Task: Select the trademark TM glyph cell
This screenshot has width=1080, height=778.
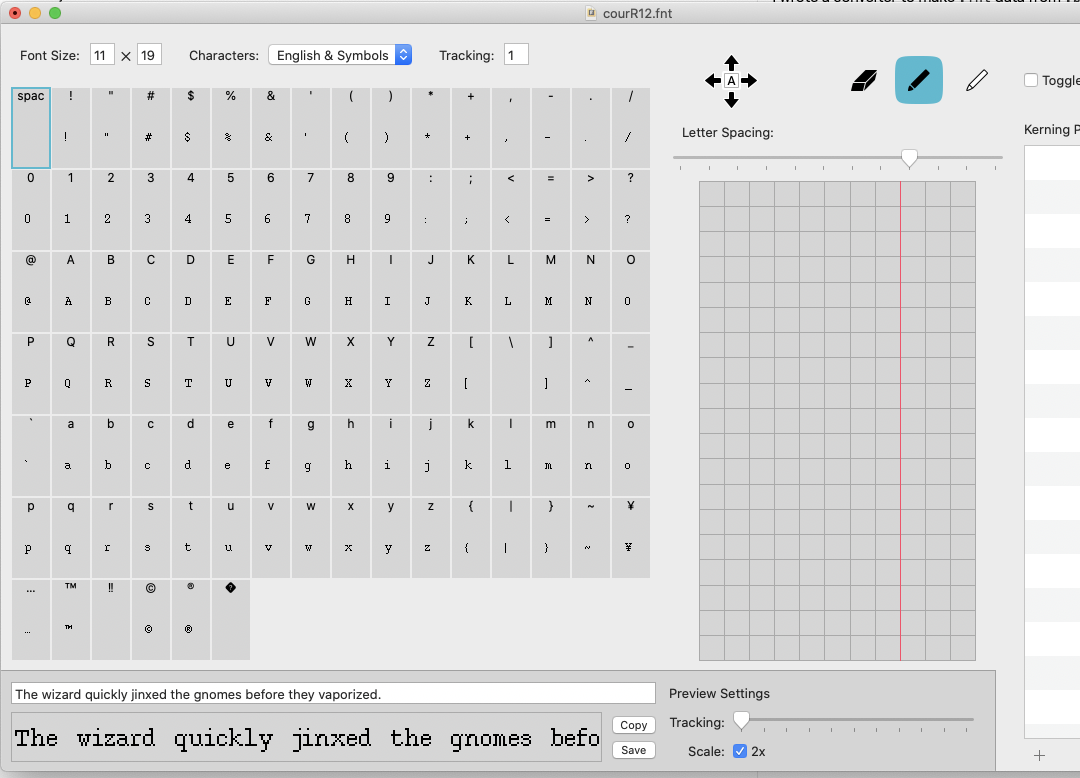Action: (x=70, y=620)
